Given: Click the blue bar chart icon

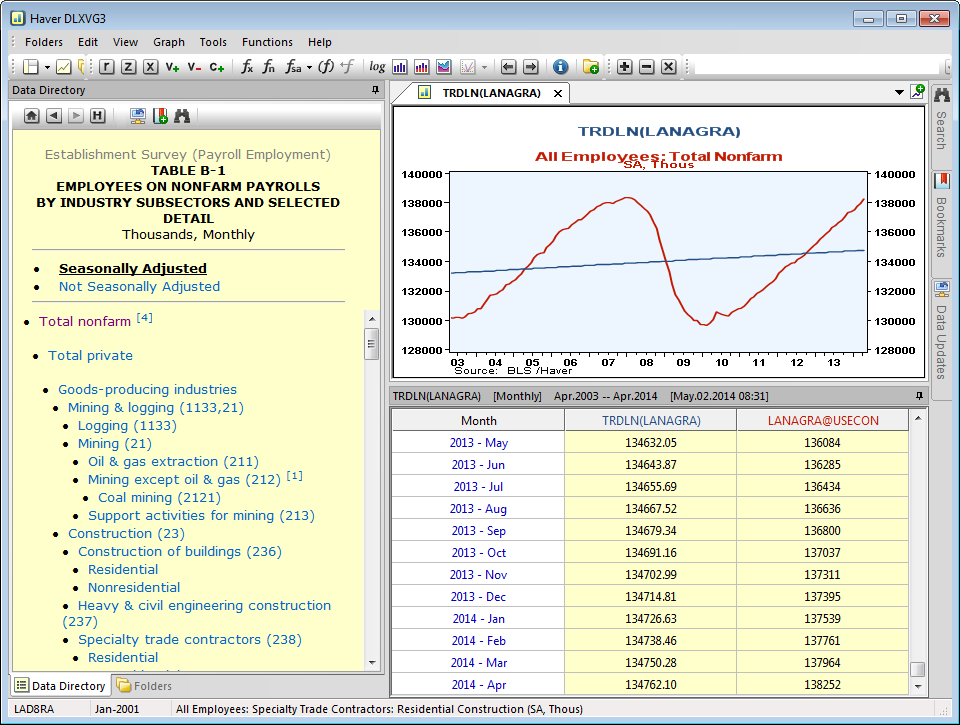Looking at the screenshot, I should pos(400,67).
